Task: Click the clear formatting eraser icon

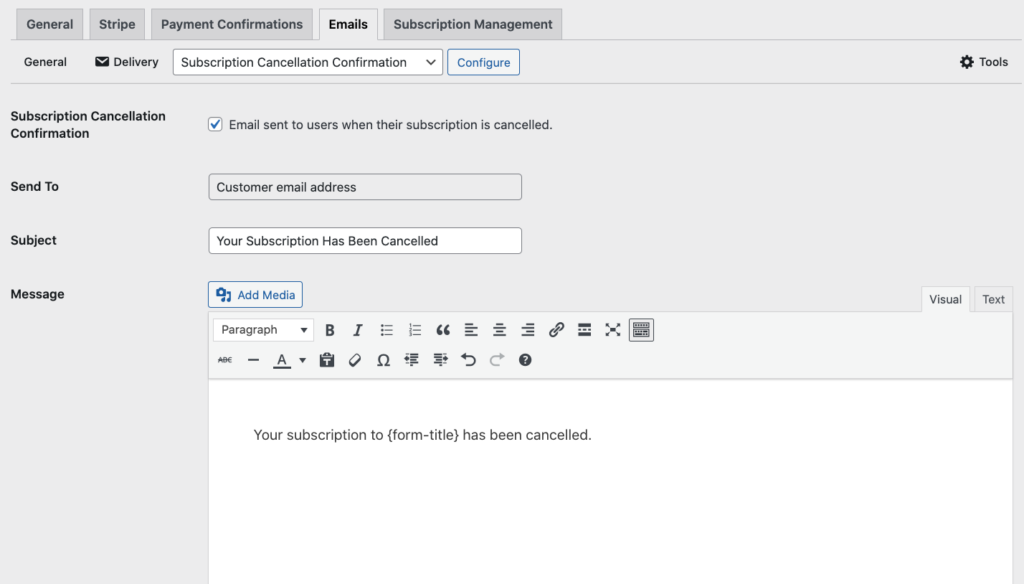Action: (354, 360)
